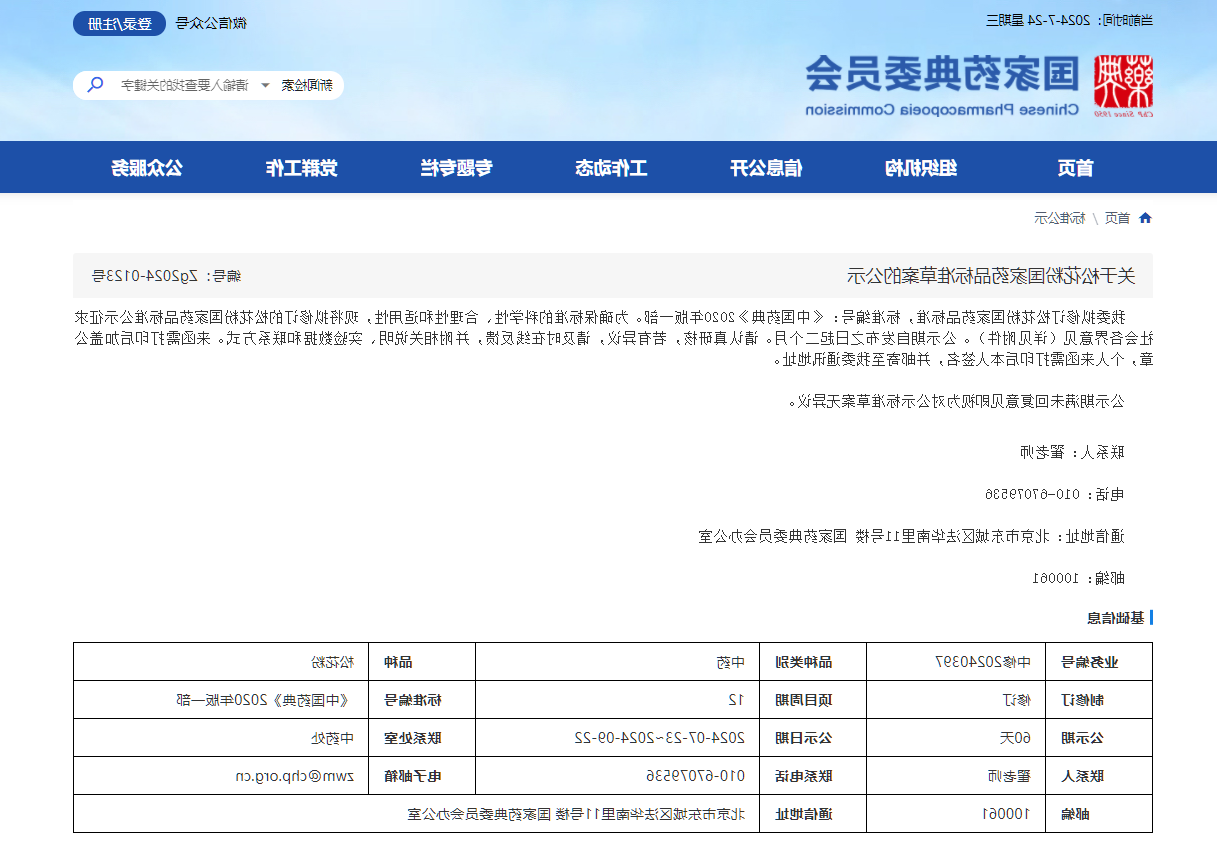Select 信息公开 in navigation bar
The image size is (1217, 853).
pyautogui.click(x=766, y=167)
